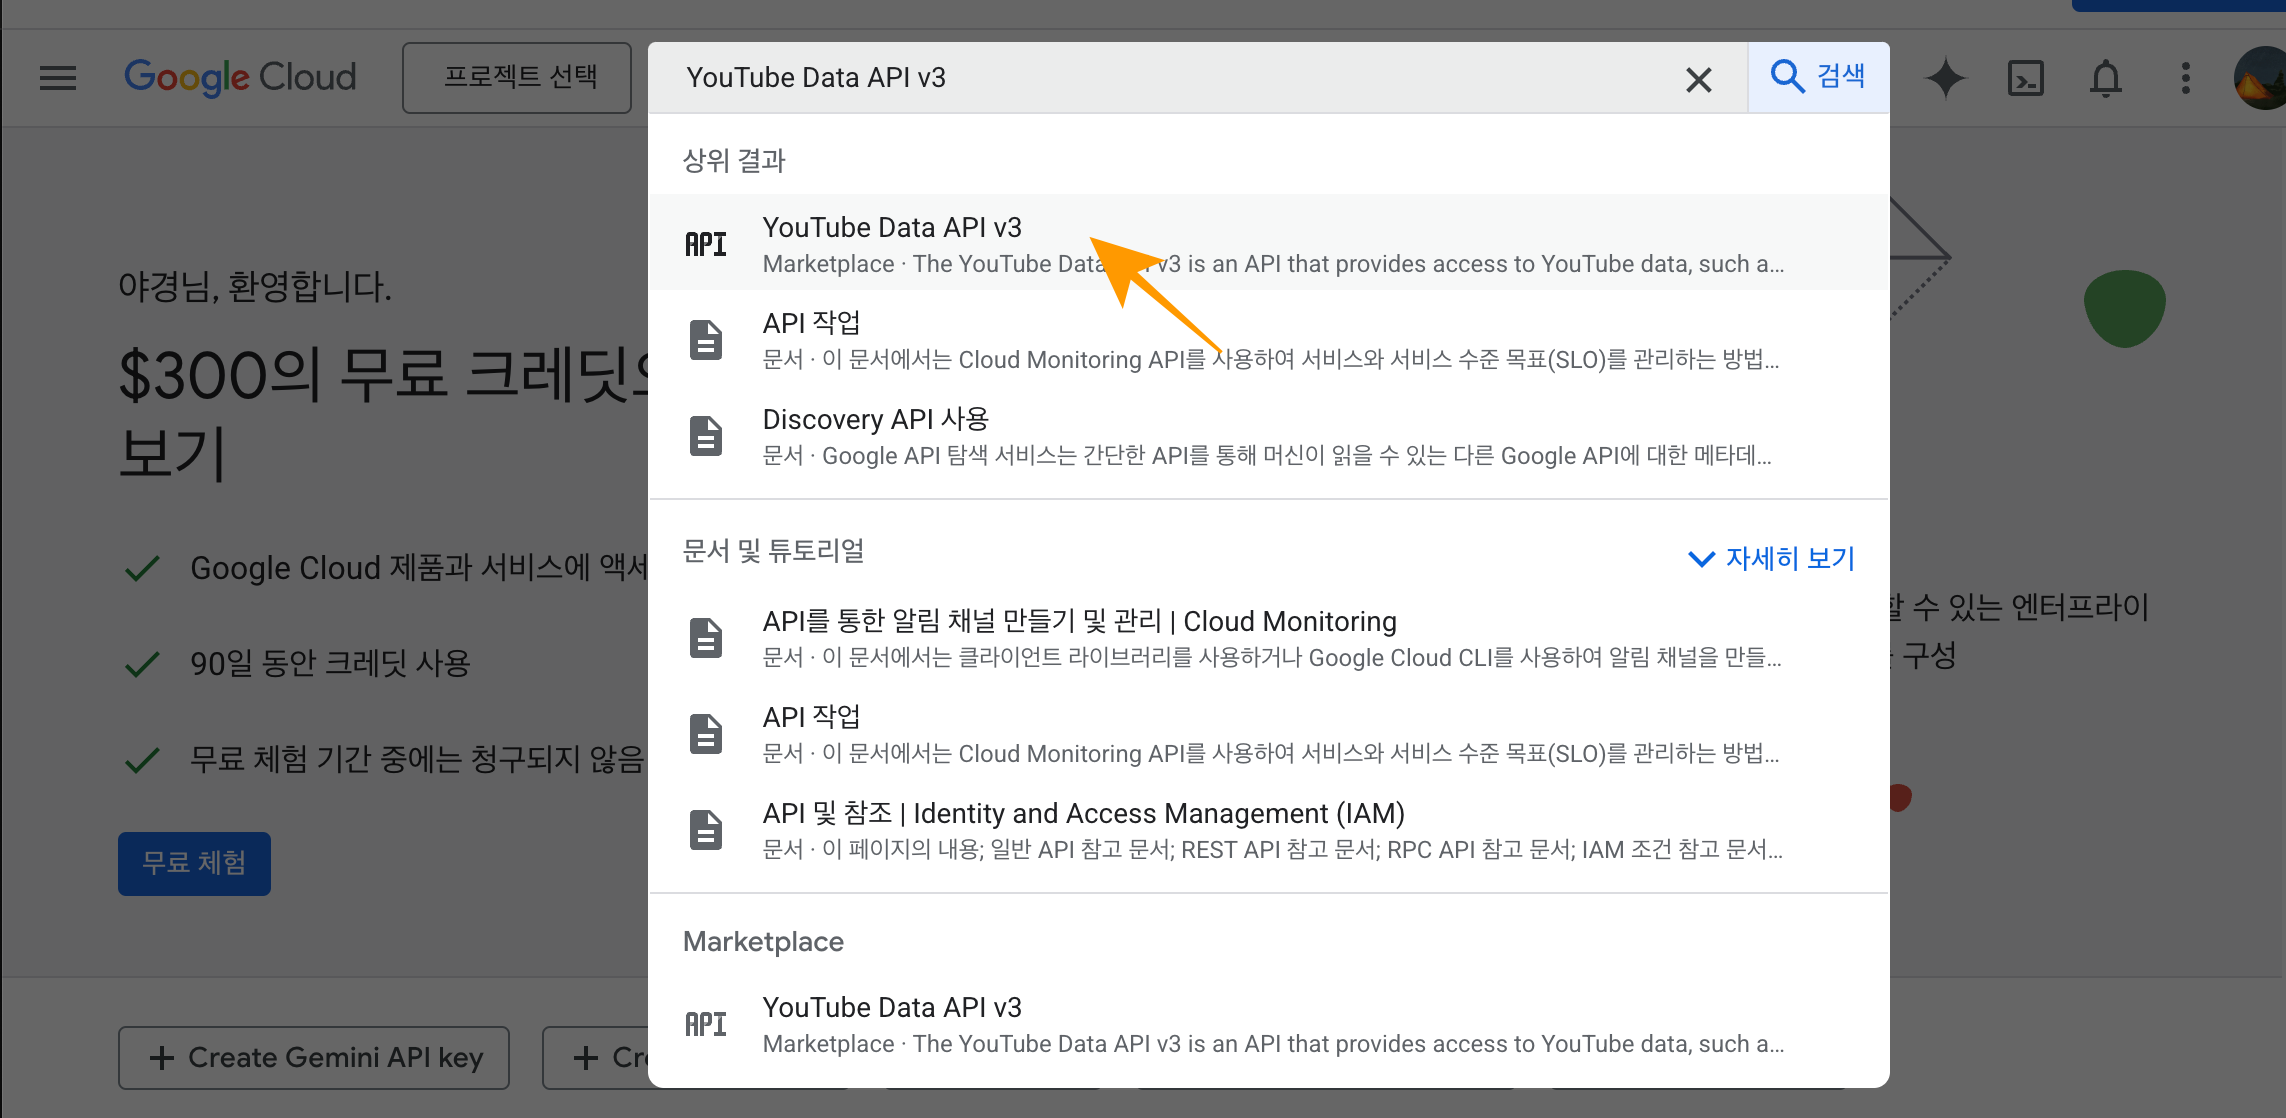This screenshot has height=1118, width=2286.
Task: Open the 프로젝트 선택 project picker
Action: pos(516,77)
